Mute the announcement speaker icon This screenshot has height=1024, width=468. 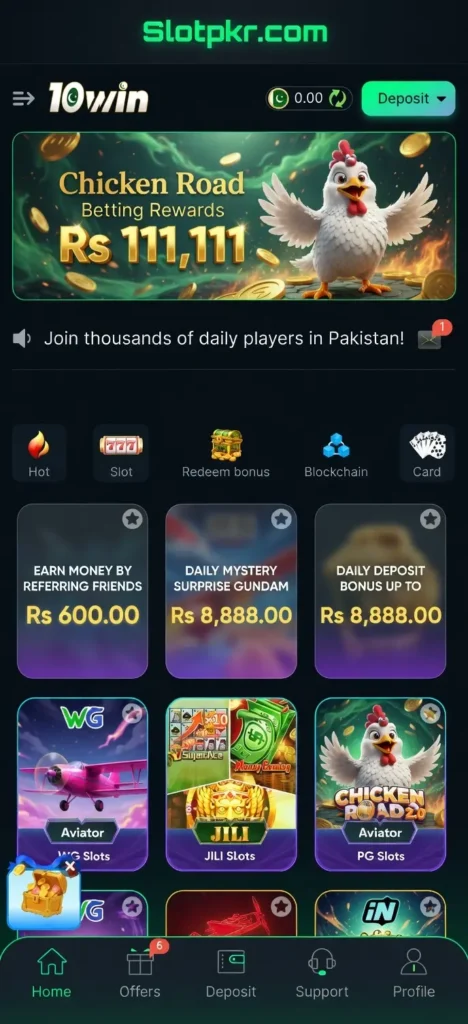[x=22, y=339]
